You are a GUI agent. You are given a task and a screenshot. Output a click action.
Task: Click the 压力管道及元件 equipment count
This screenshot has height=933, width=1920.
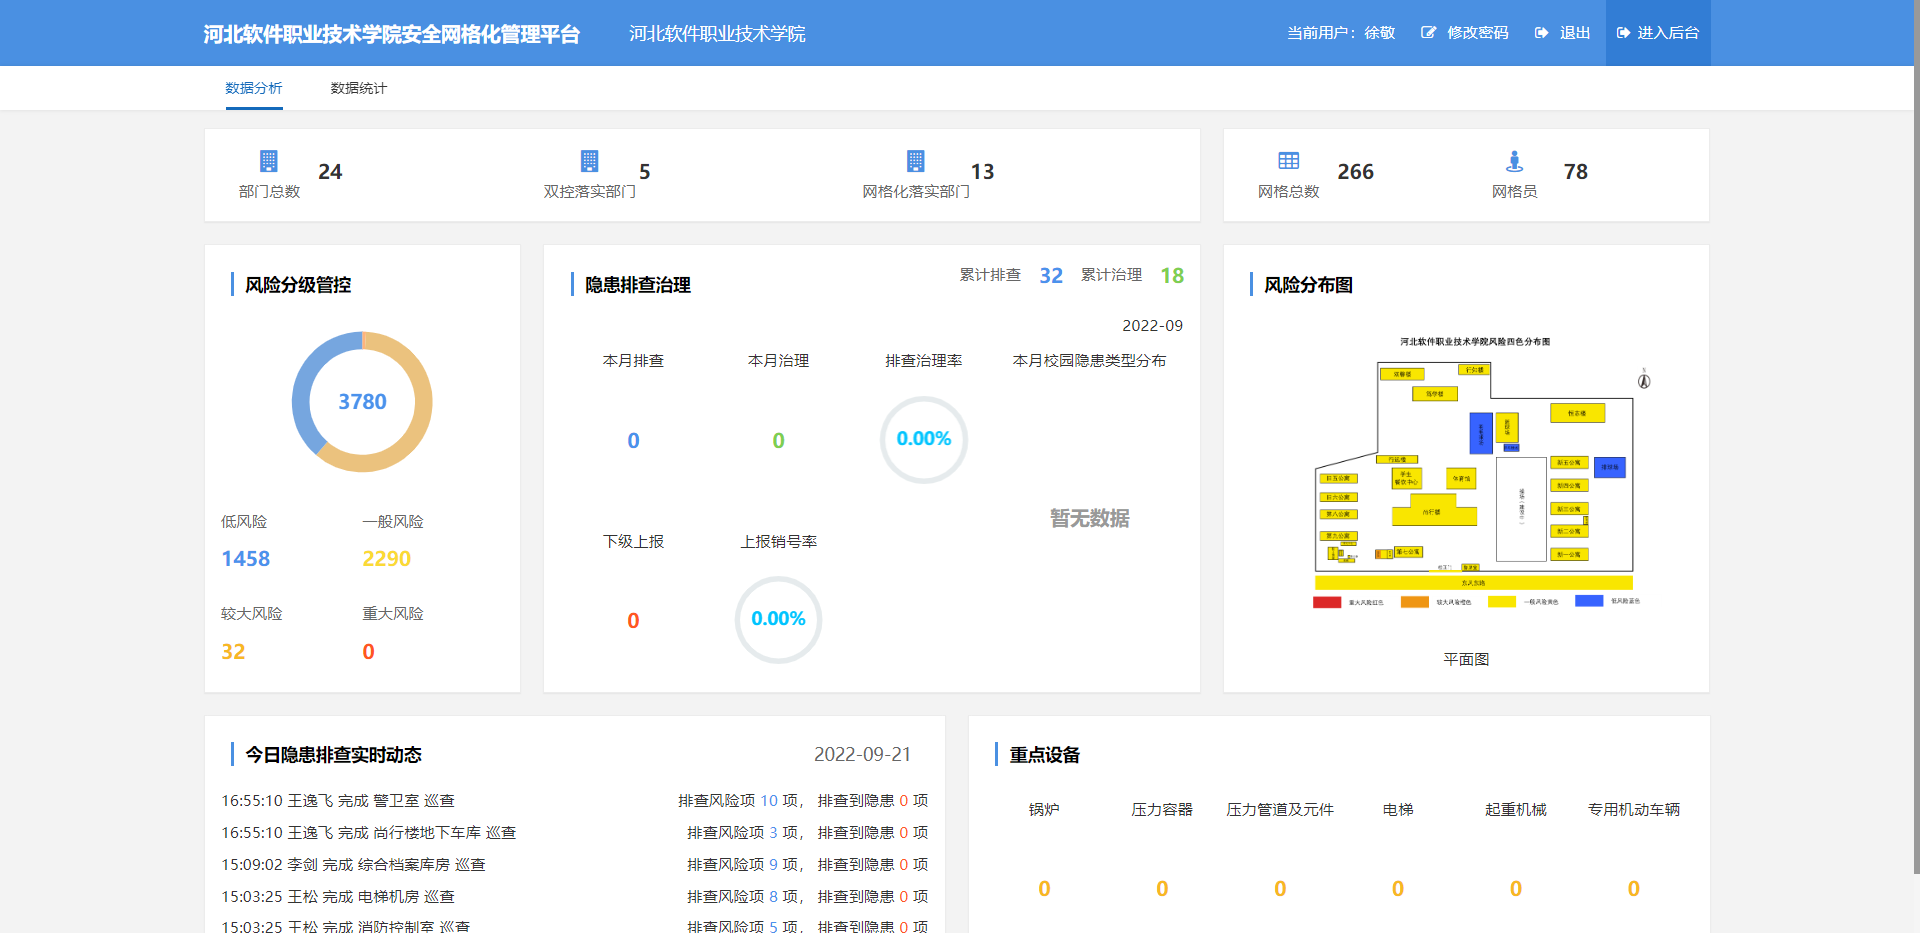coord(1280,889)
